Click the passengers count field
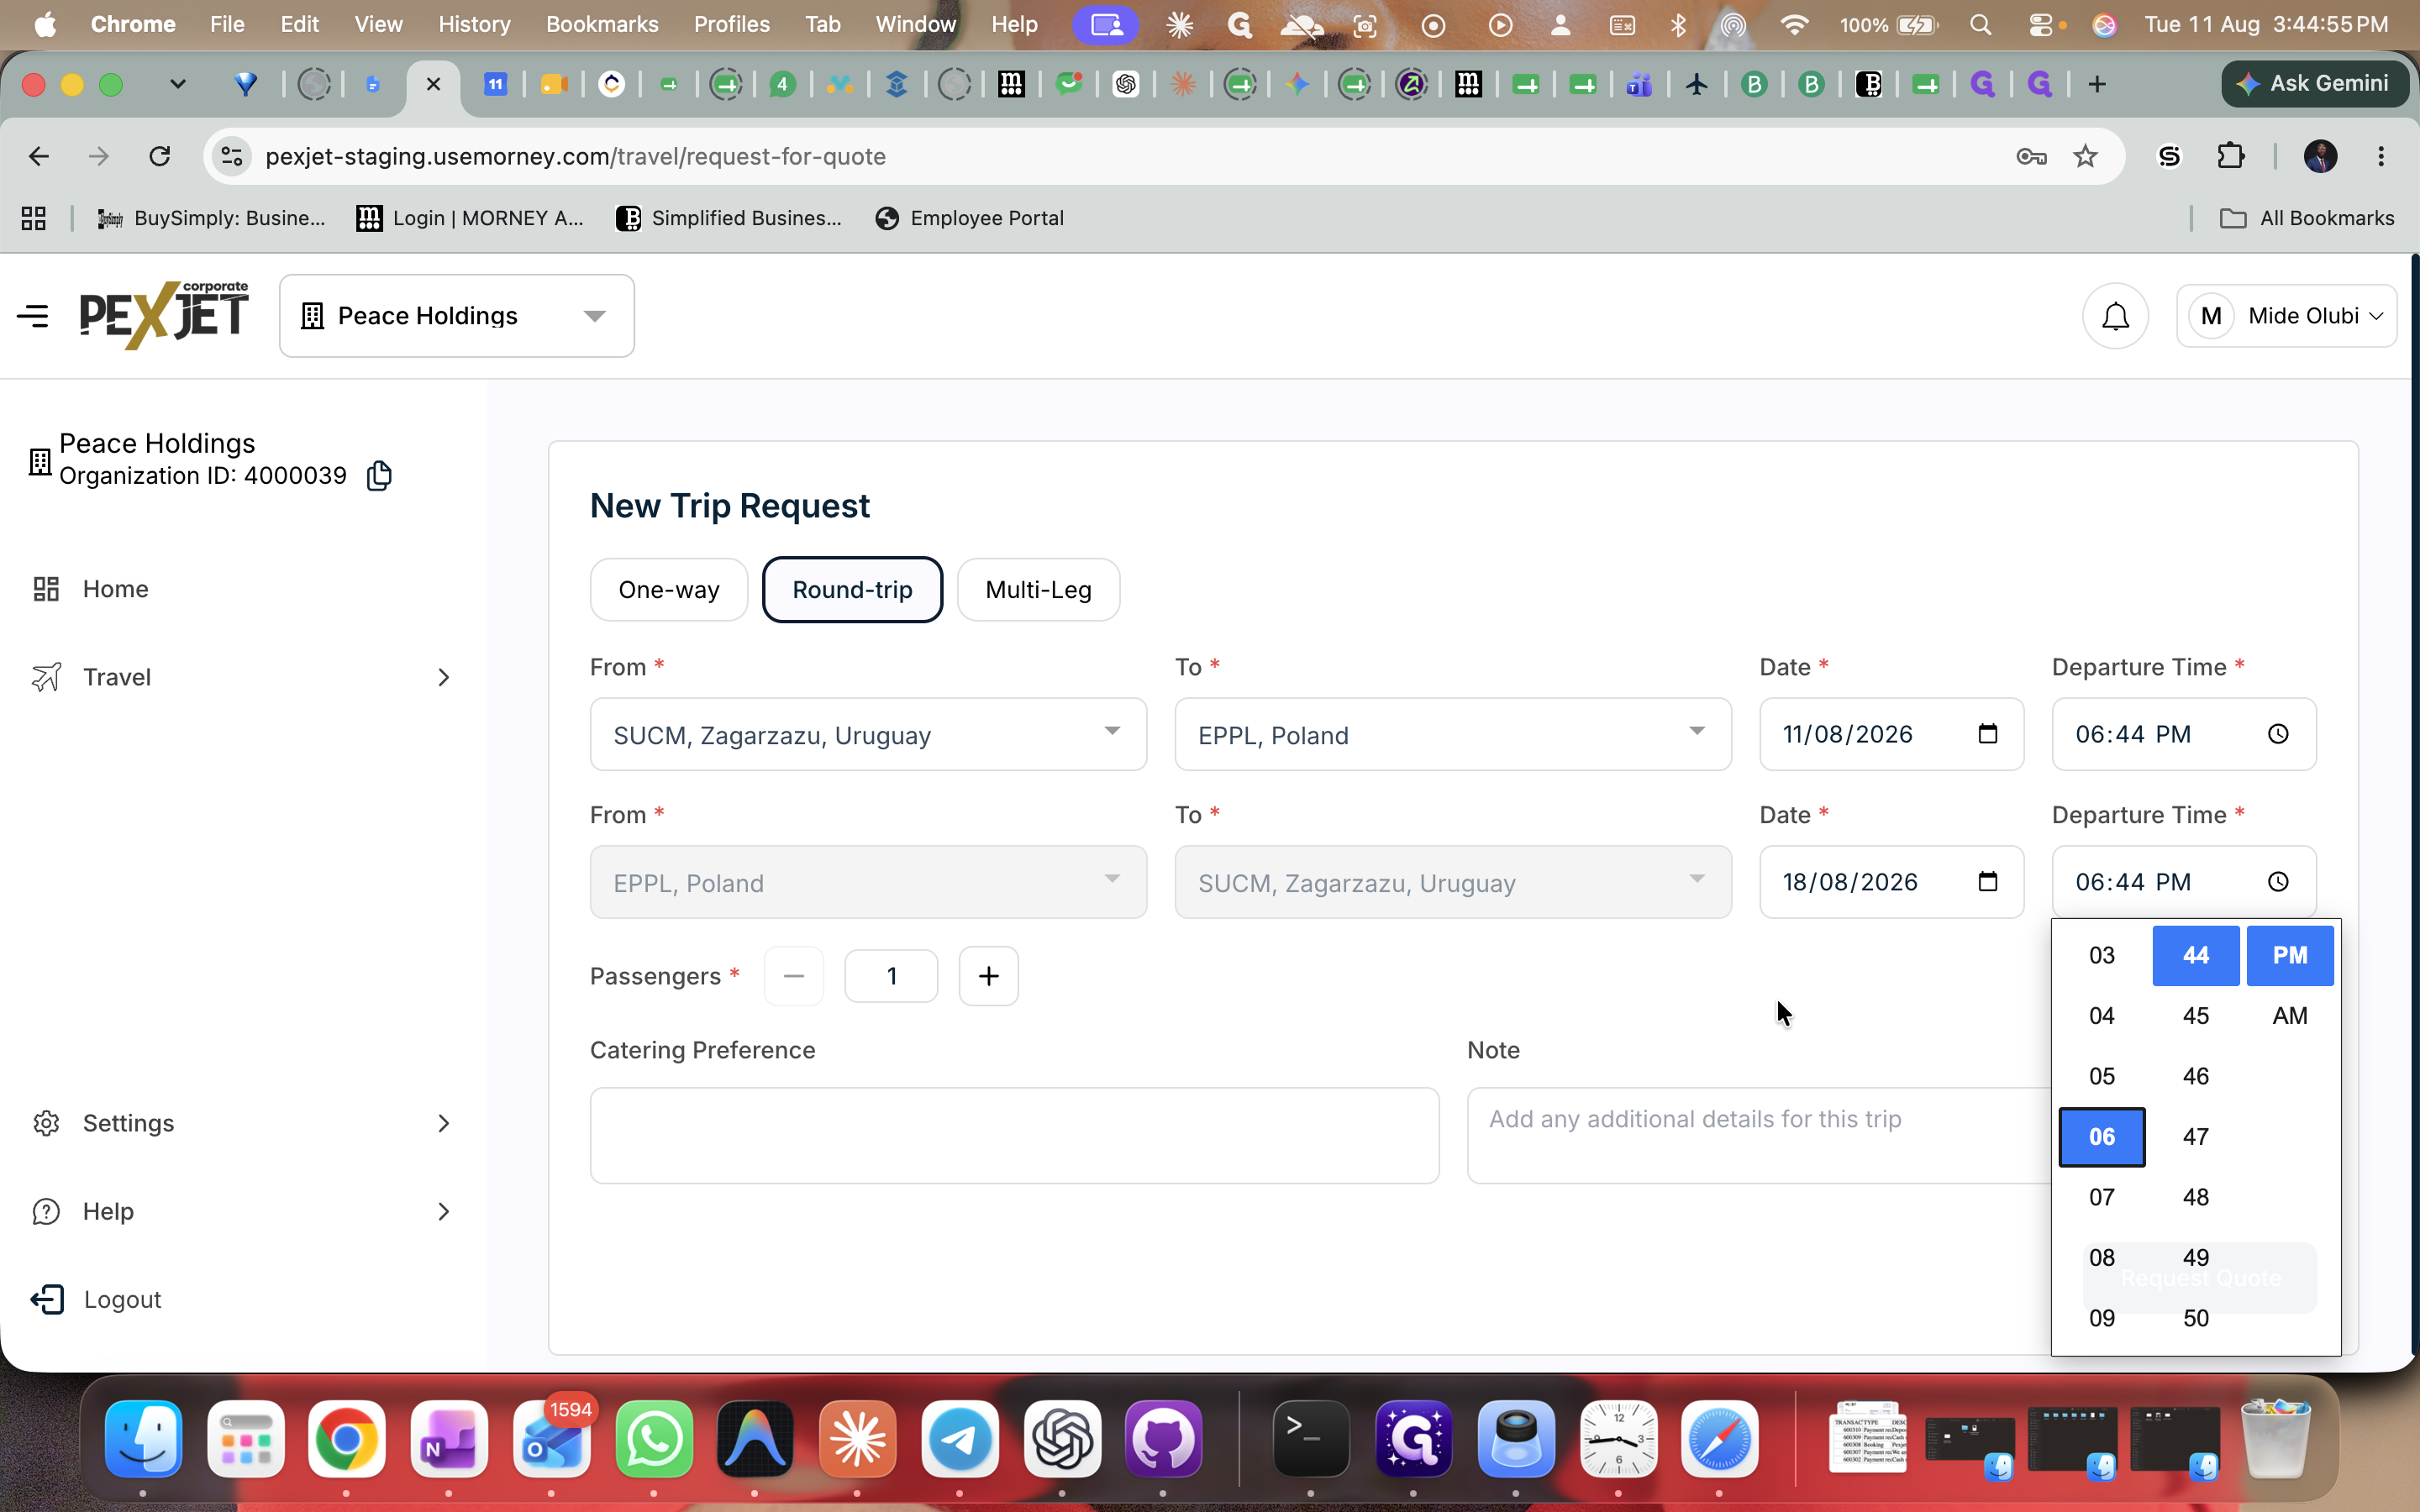 (x=891, y=976)
